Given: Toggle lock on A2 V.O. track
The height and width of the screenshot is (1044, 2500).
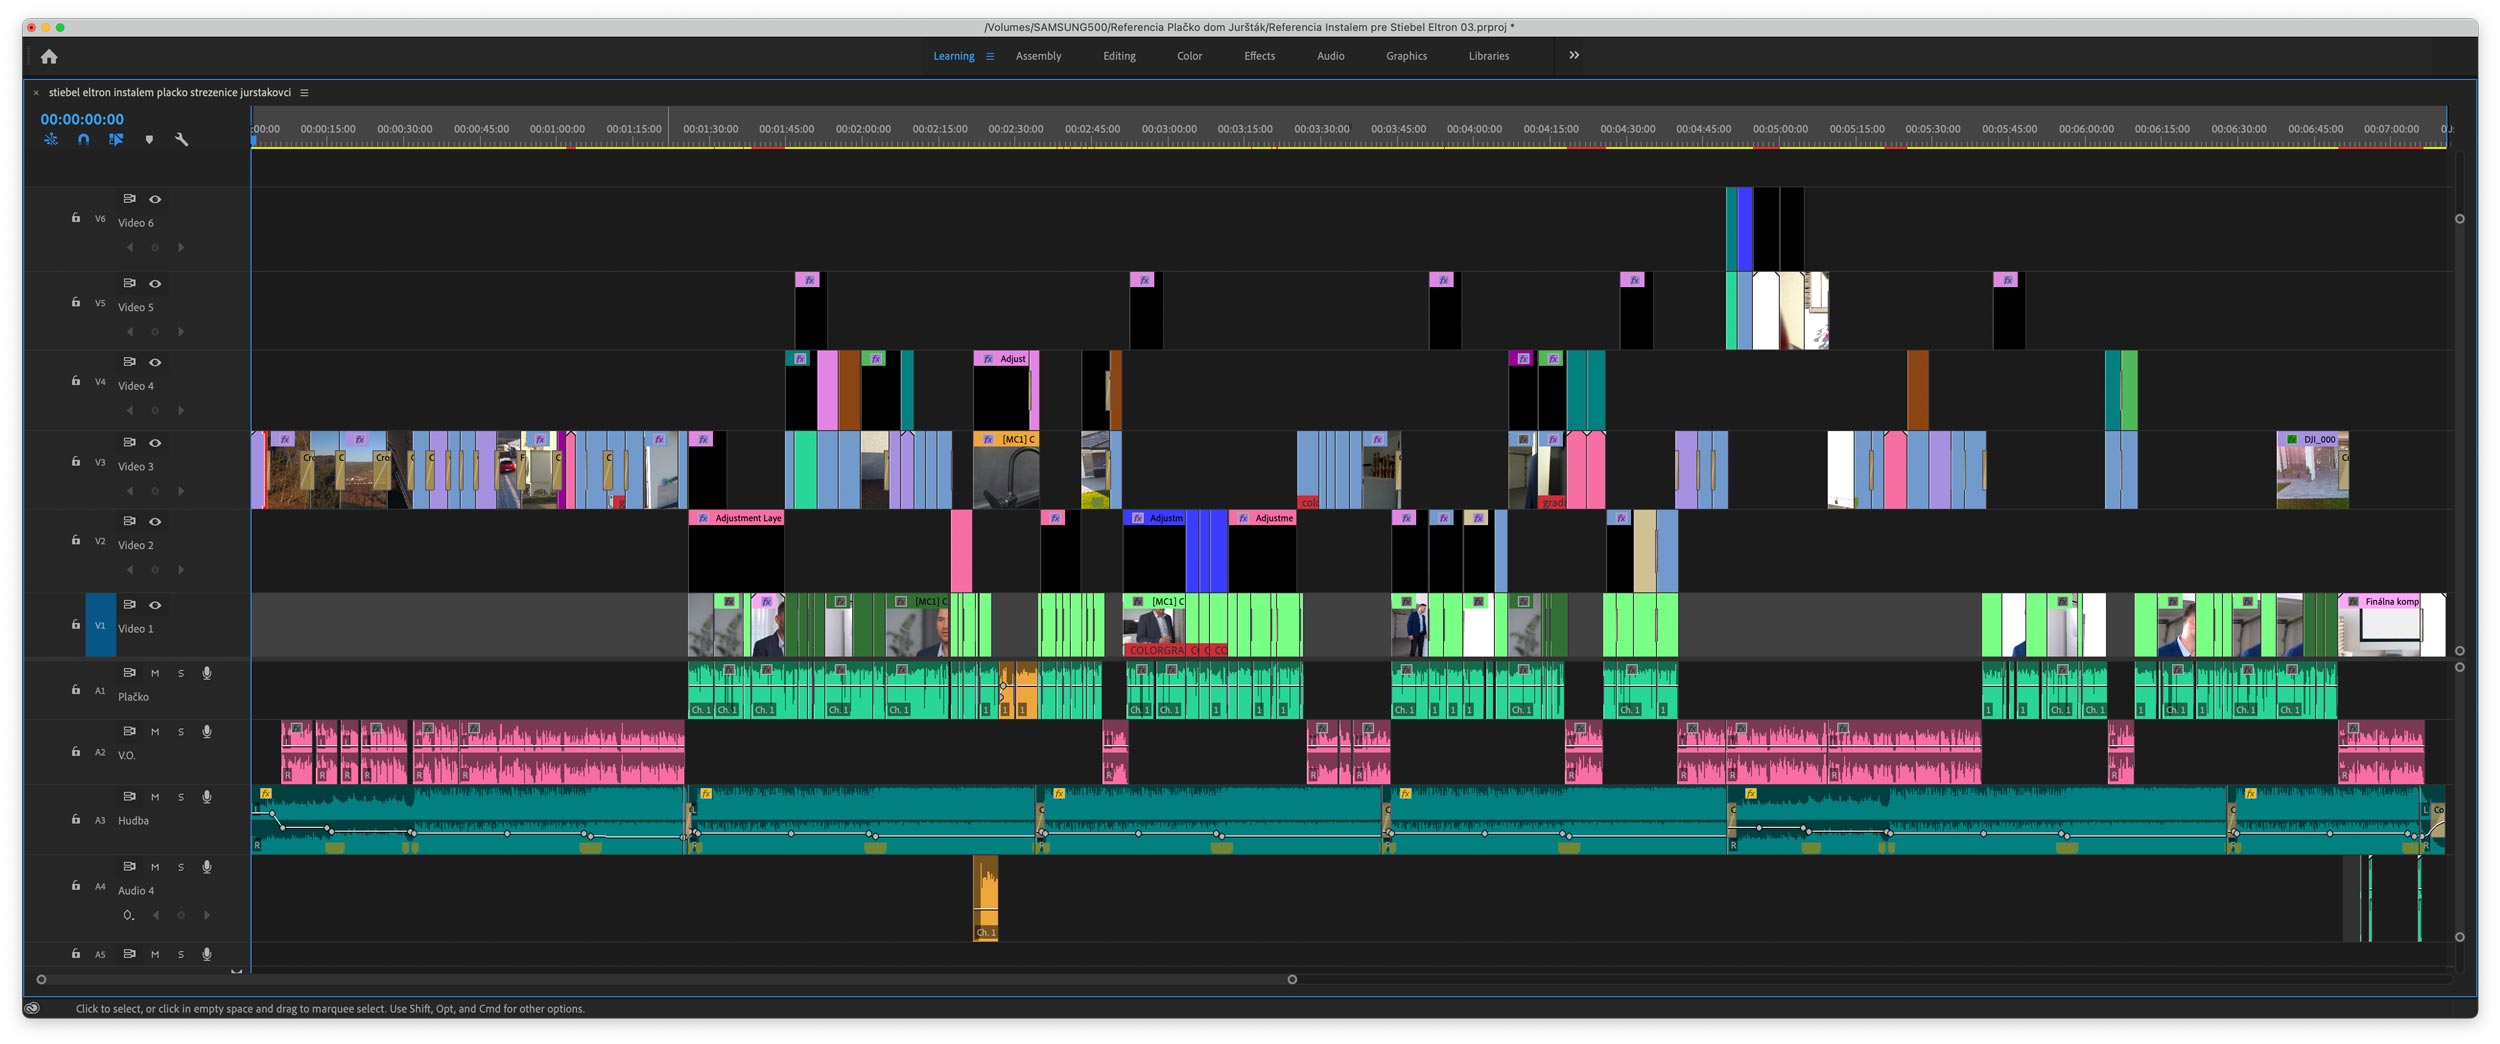Looking at the screenshot, I should pyautogui.click(x=76, y=752).
